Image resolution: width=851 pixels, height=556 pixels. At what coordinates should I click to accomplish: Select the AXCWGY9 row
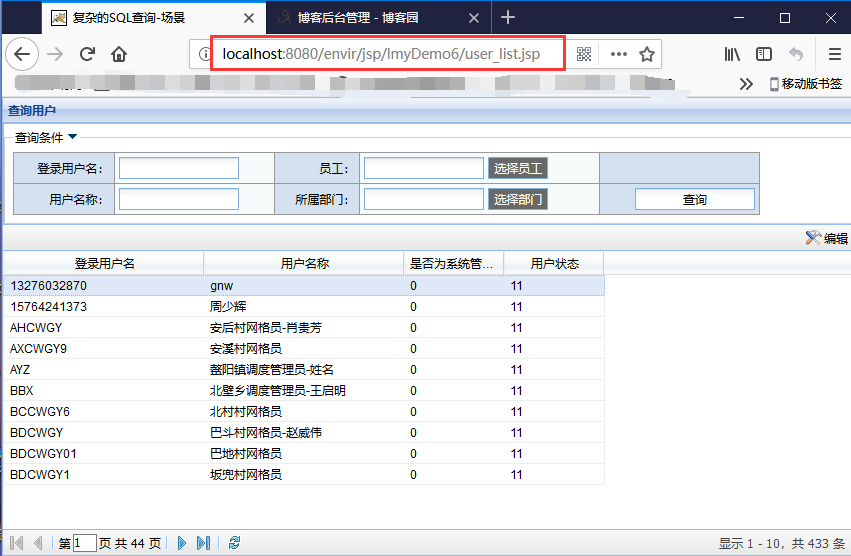point(304,349)
